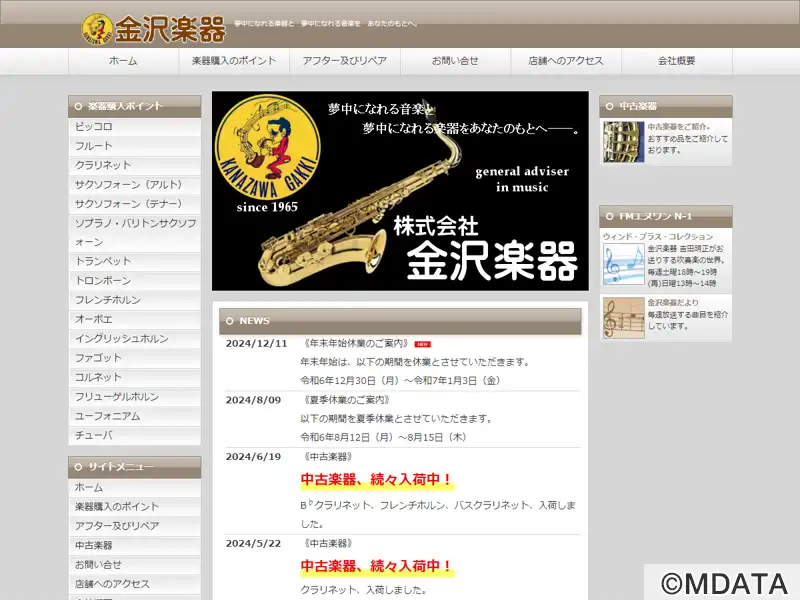Open the 中古楽器 saxophone thumbnail
This screenshot has width=800, height=600.
coord(623,142)
